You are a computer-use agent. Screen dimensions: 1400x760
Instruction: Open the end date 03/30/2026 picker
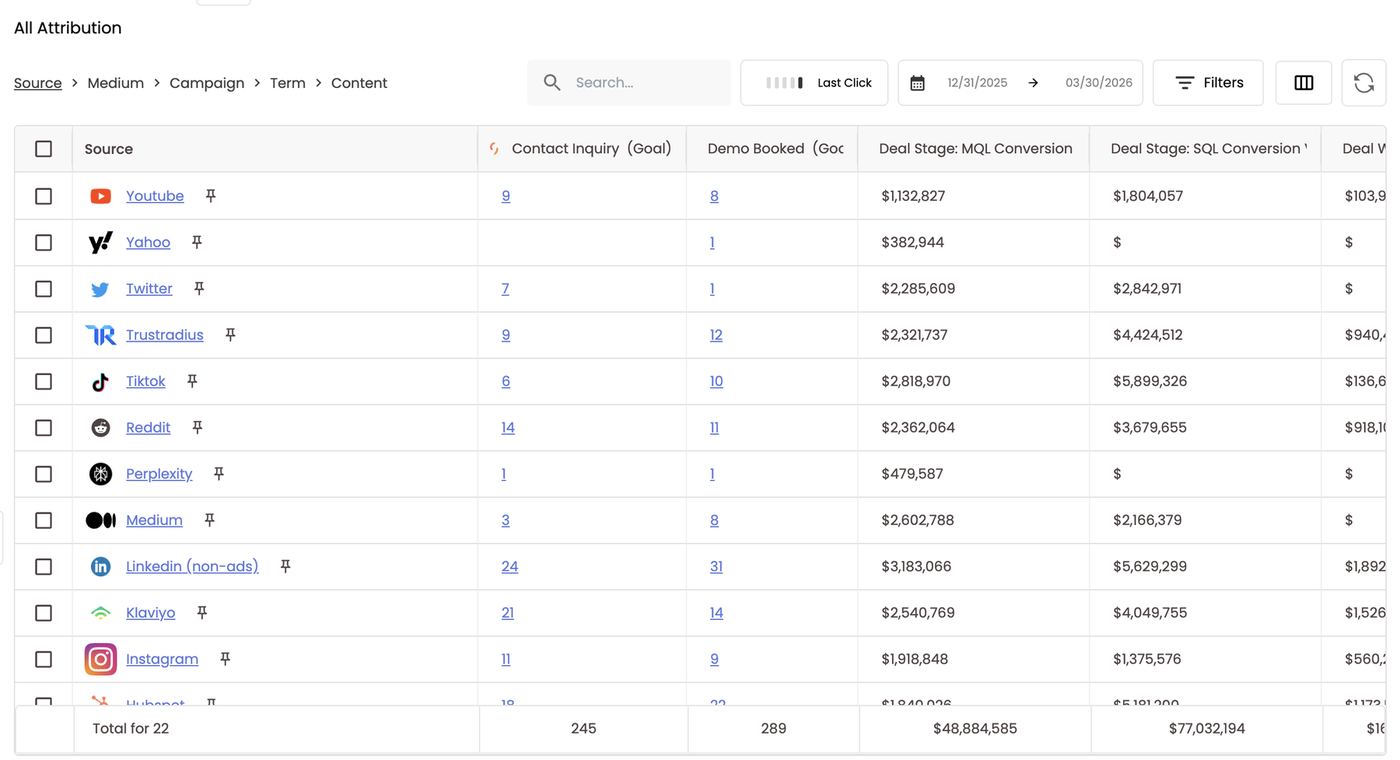pos(1099,83)
